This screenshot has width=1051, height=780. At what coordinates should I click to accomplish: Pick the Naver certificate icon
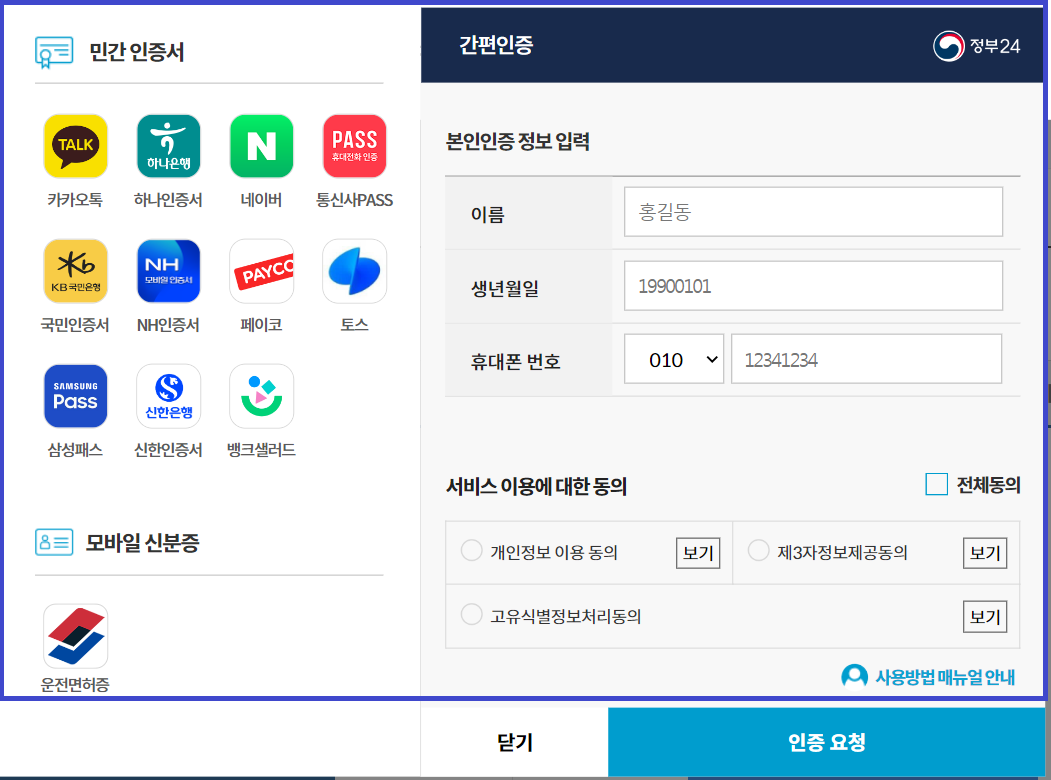click(261, 146)
